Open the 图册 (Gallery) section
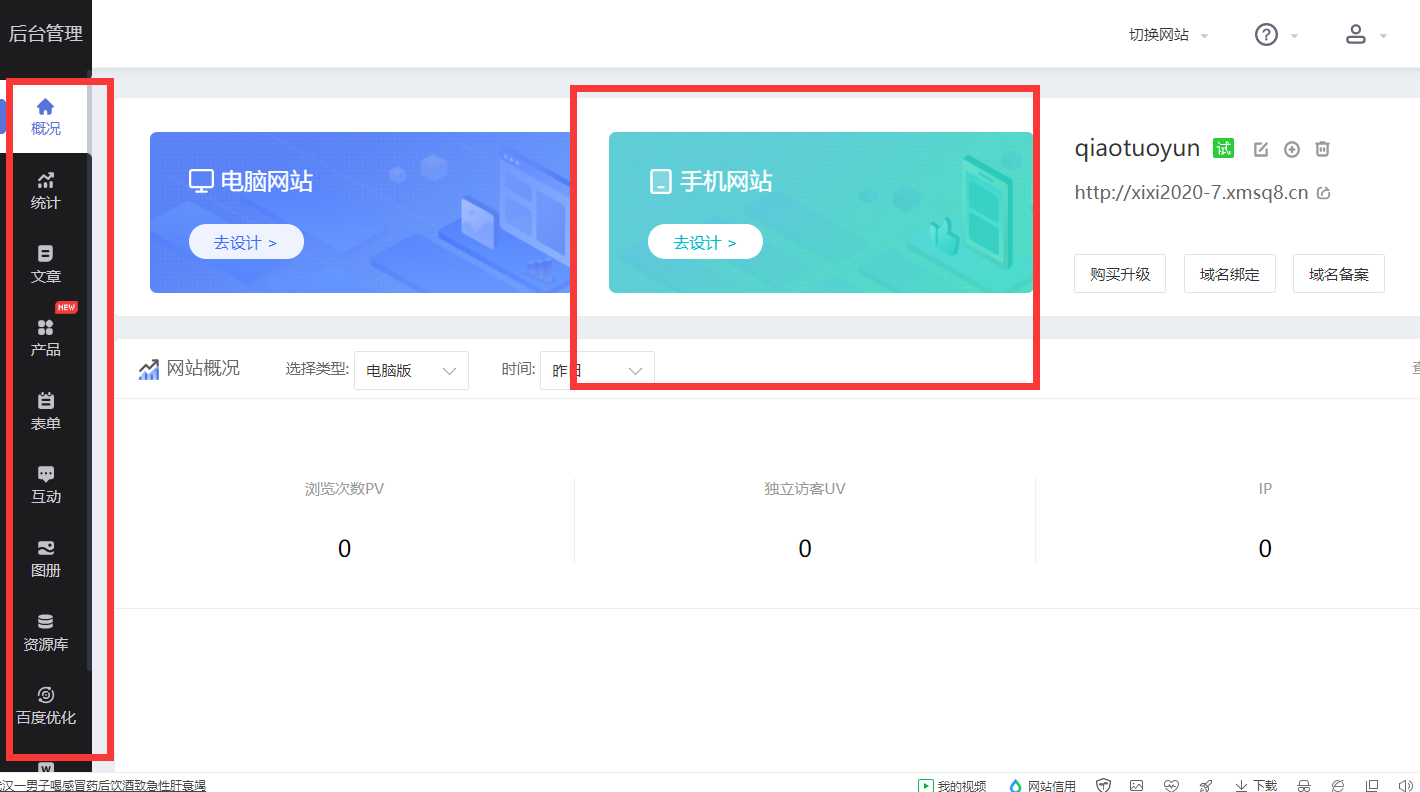The height and width of the screenshot is (792, 1420). pyautogui.click(x=46, y=556)
